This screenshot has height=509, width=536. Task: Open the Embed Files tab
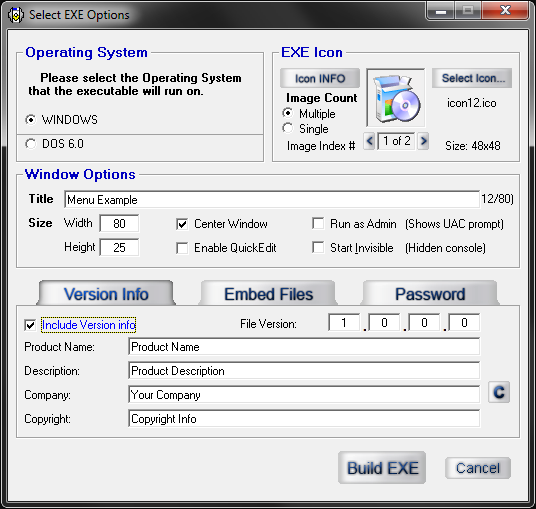[268, 293]
